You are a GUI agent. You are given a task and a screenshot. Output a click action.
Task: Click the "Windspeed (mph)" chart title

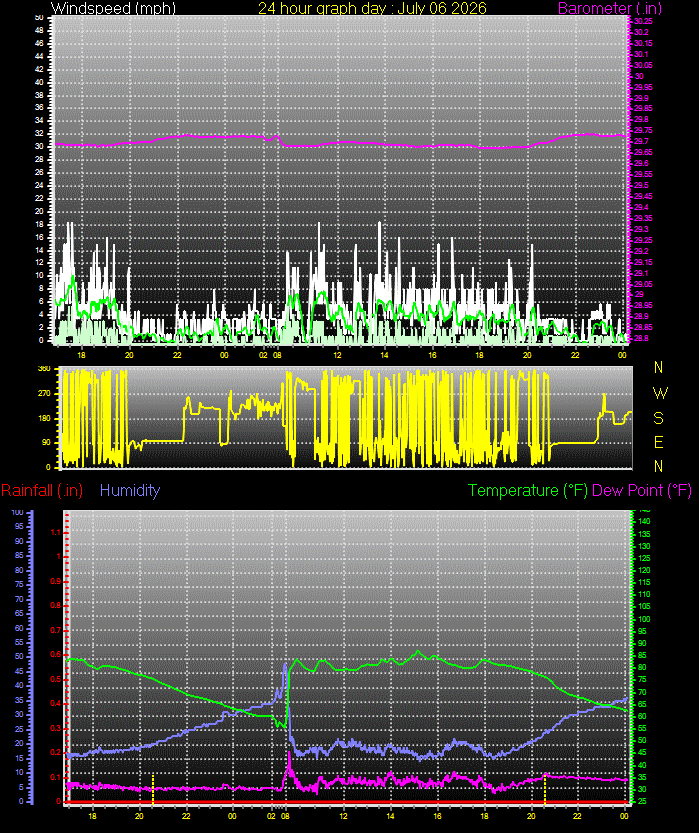coord(113,8)
